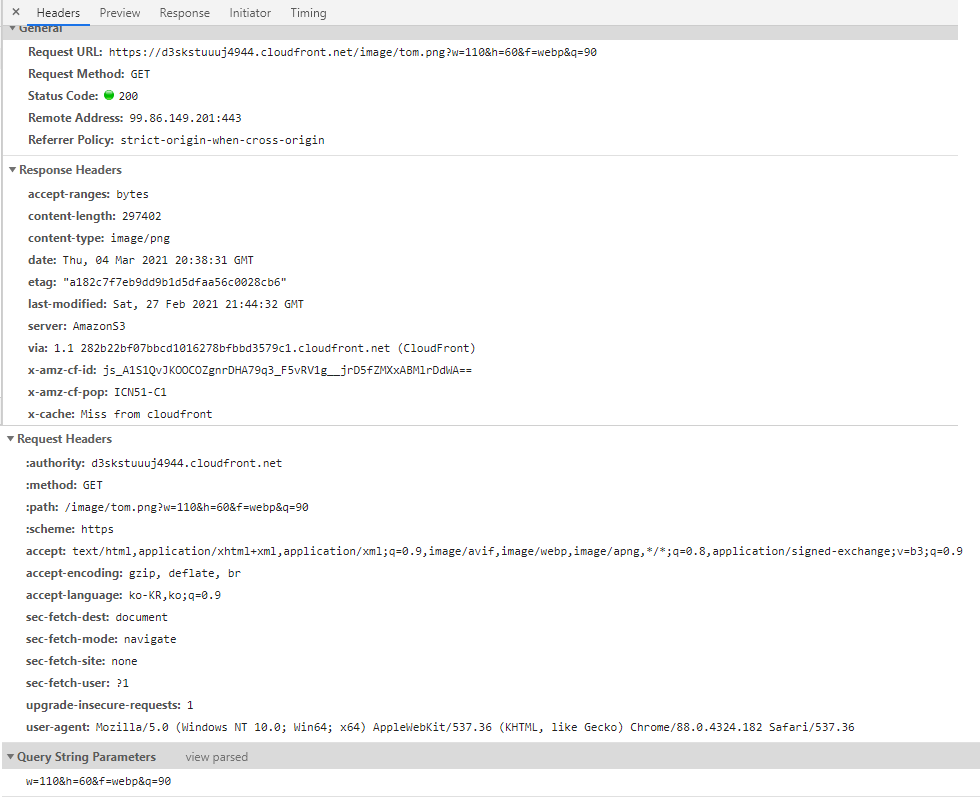This screenshot has height=798, width=980.
Task: Select the accept-language ko-KR value
Action: tap(174, 596)
